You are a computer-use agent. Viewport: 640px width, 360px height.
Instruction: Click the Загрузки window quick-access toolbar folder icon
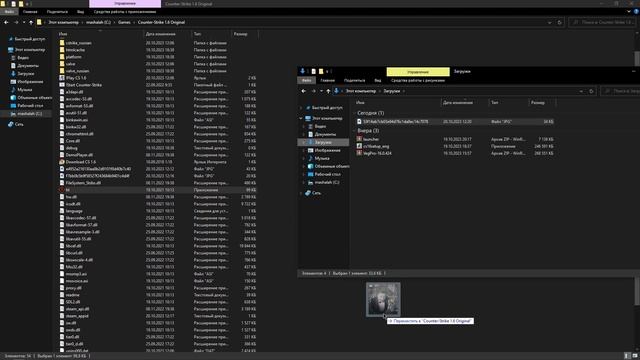point(321,71)
